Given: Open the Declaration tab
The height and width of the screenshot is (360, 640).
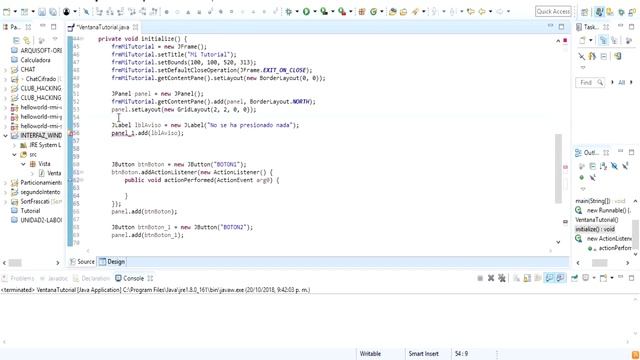Looking at the screenshot, I should tap(91, 278).
